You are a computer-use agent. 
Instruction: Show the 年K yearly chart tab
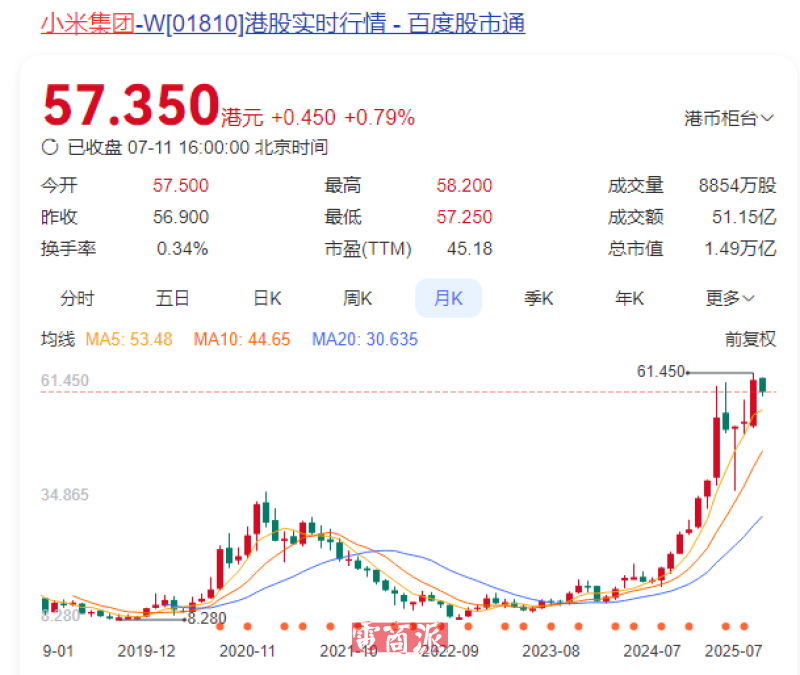630,298
